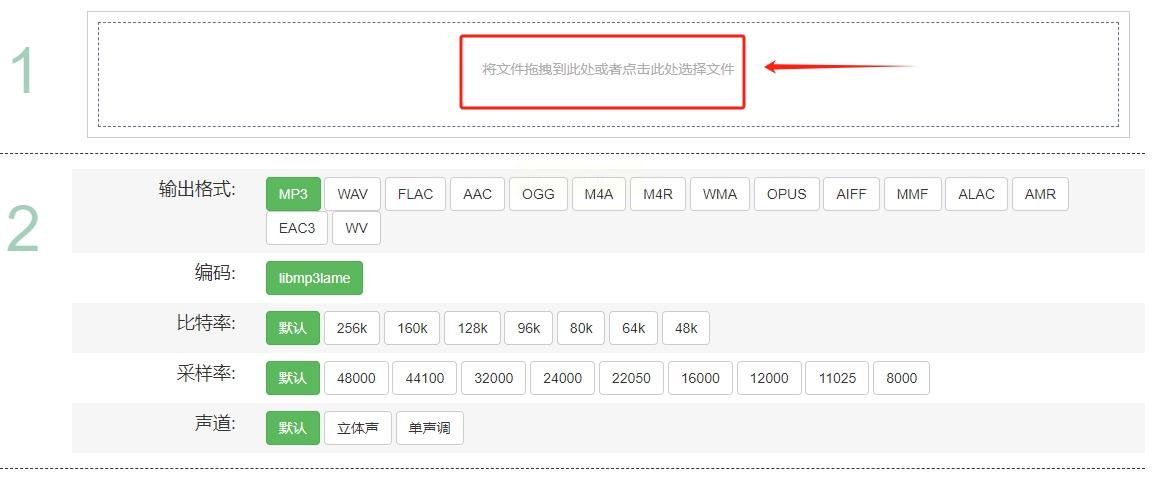The width and height of the screenshot is (1156, 478).
Task: Select FLAC output format
Action: click(415, 194)
